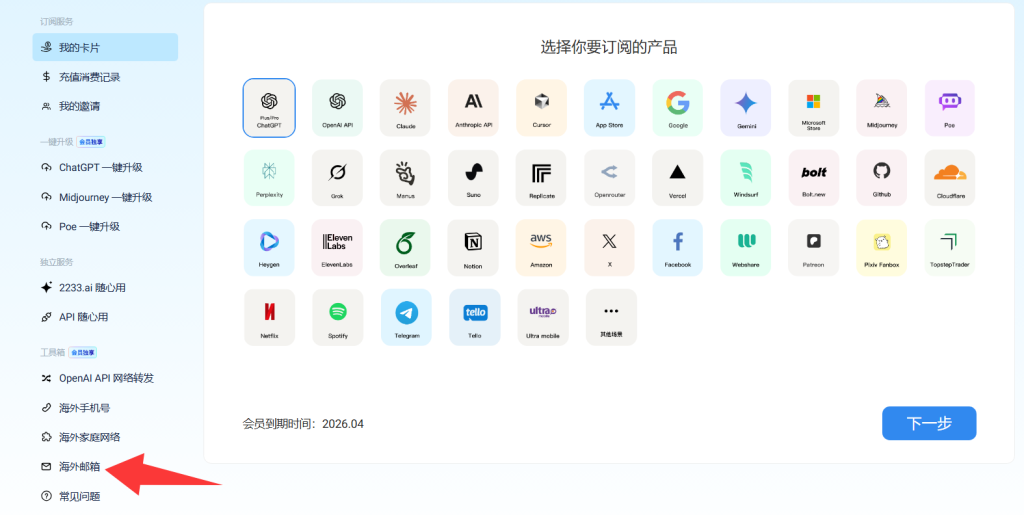Select the TopstepTrader product card

(950, 247)
